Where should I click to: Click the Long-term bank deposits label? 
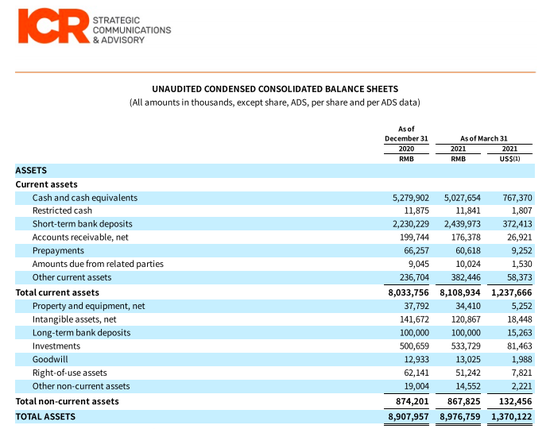[x=81, y=333]
